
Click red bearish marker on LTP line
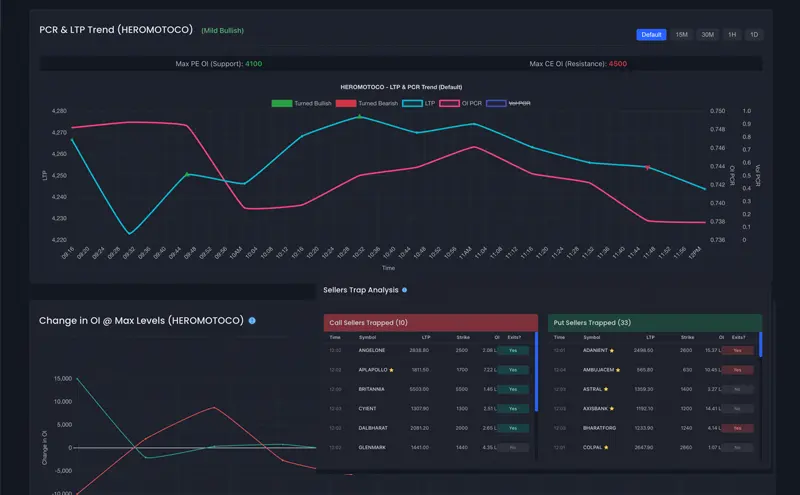[647, 167]
